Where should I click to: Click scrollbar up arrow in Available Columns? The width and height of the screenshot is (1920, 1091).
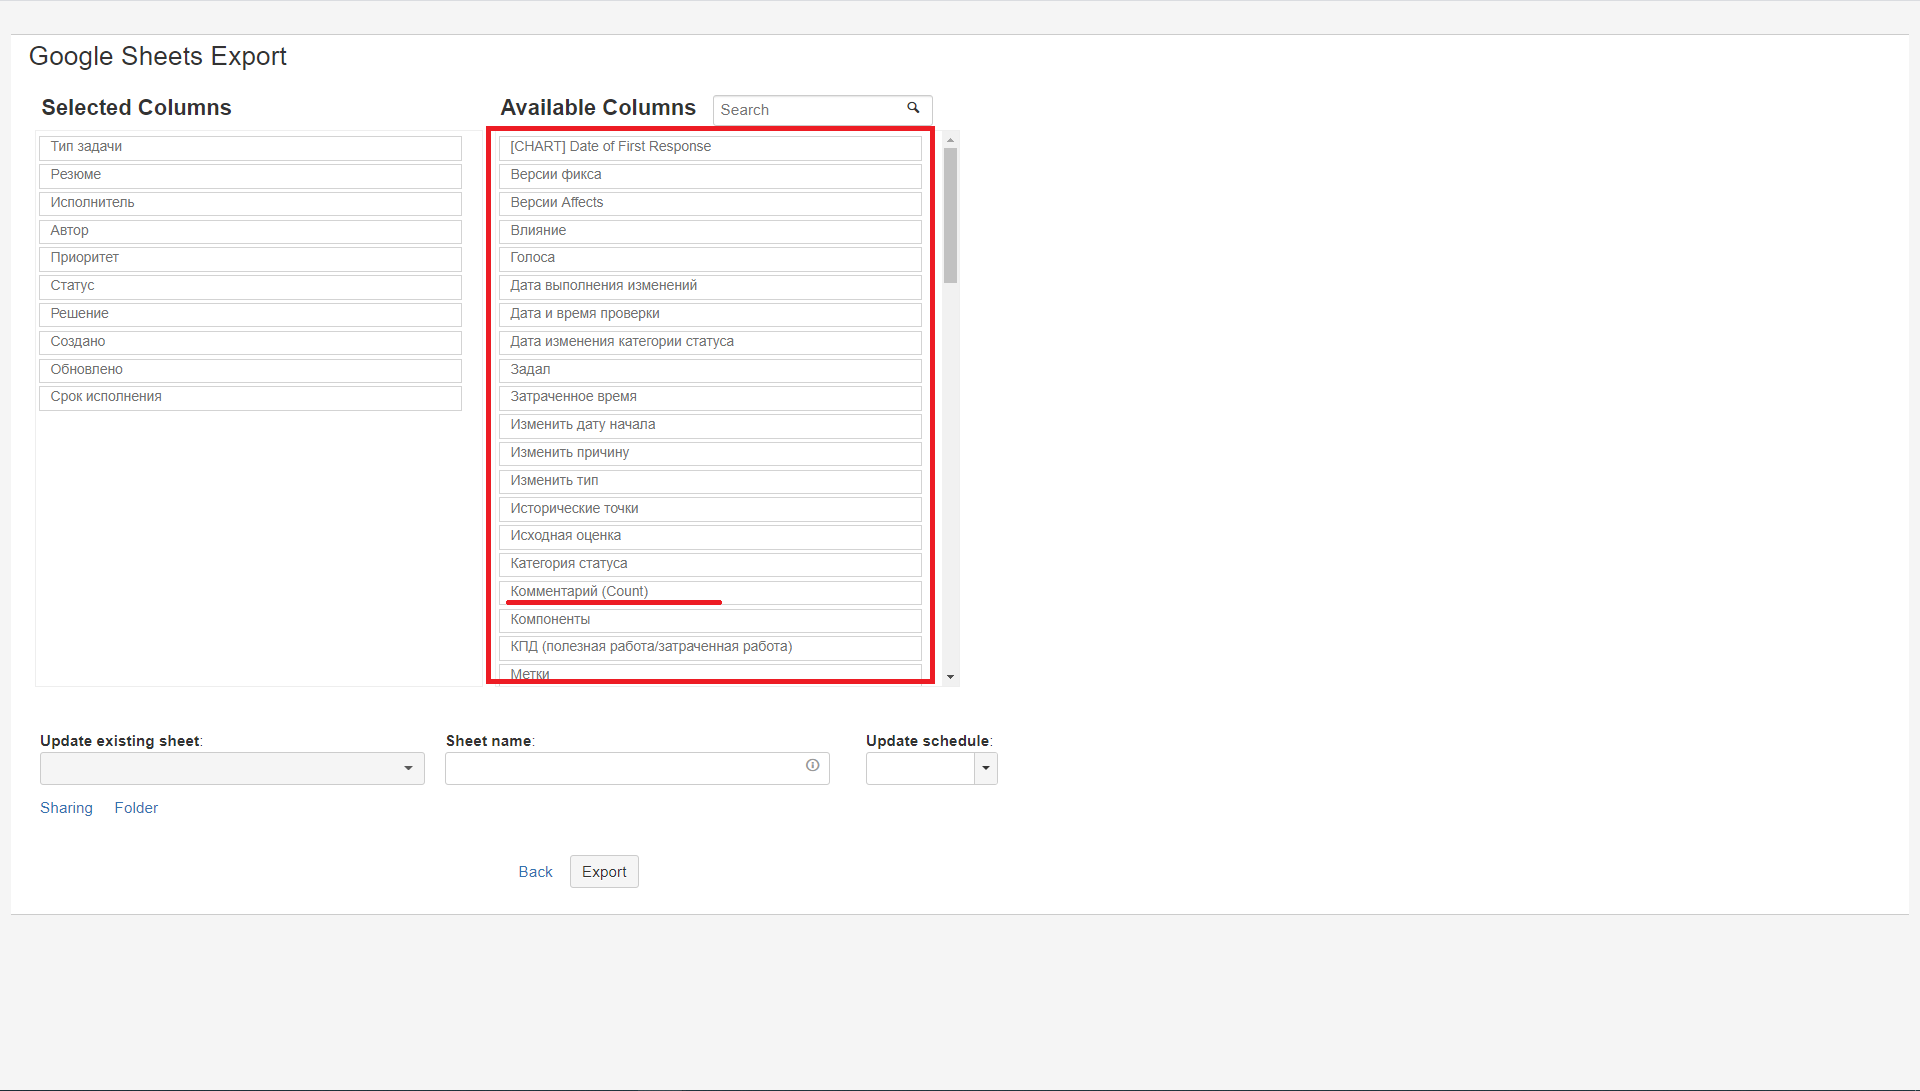950,140
